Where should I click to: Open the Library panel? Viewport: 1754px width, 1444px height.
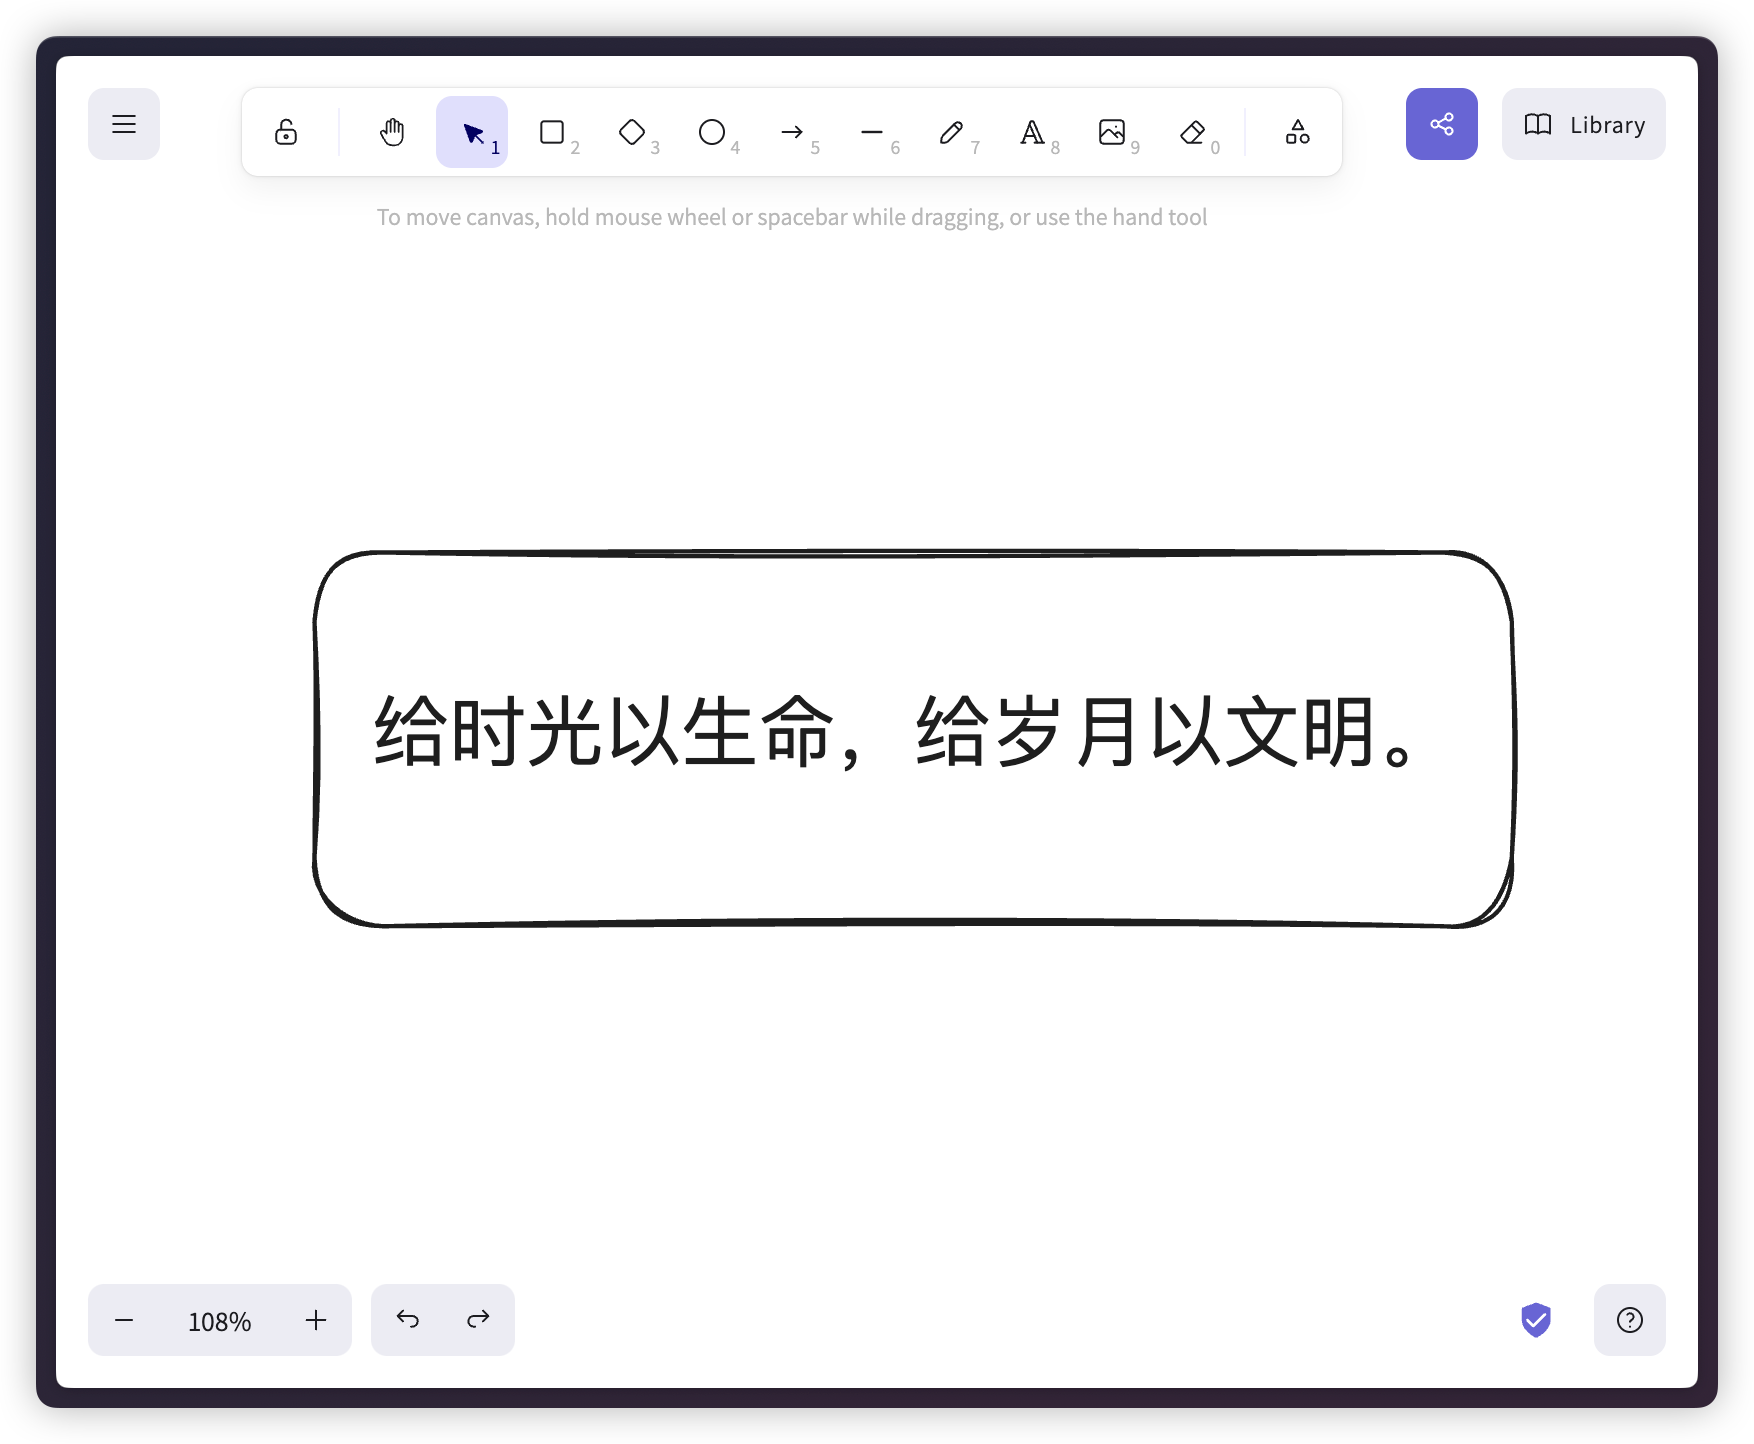click(x=1583, y=124)
